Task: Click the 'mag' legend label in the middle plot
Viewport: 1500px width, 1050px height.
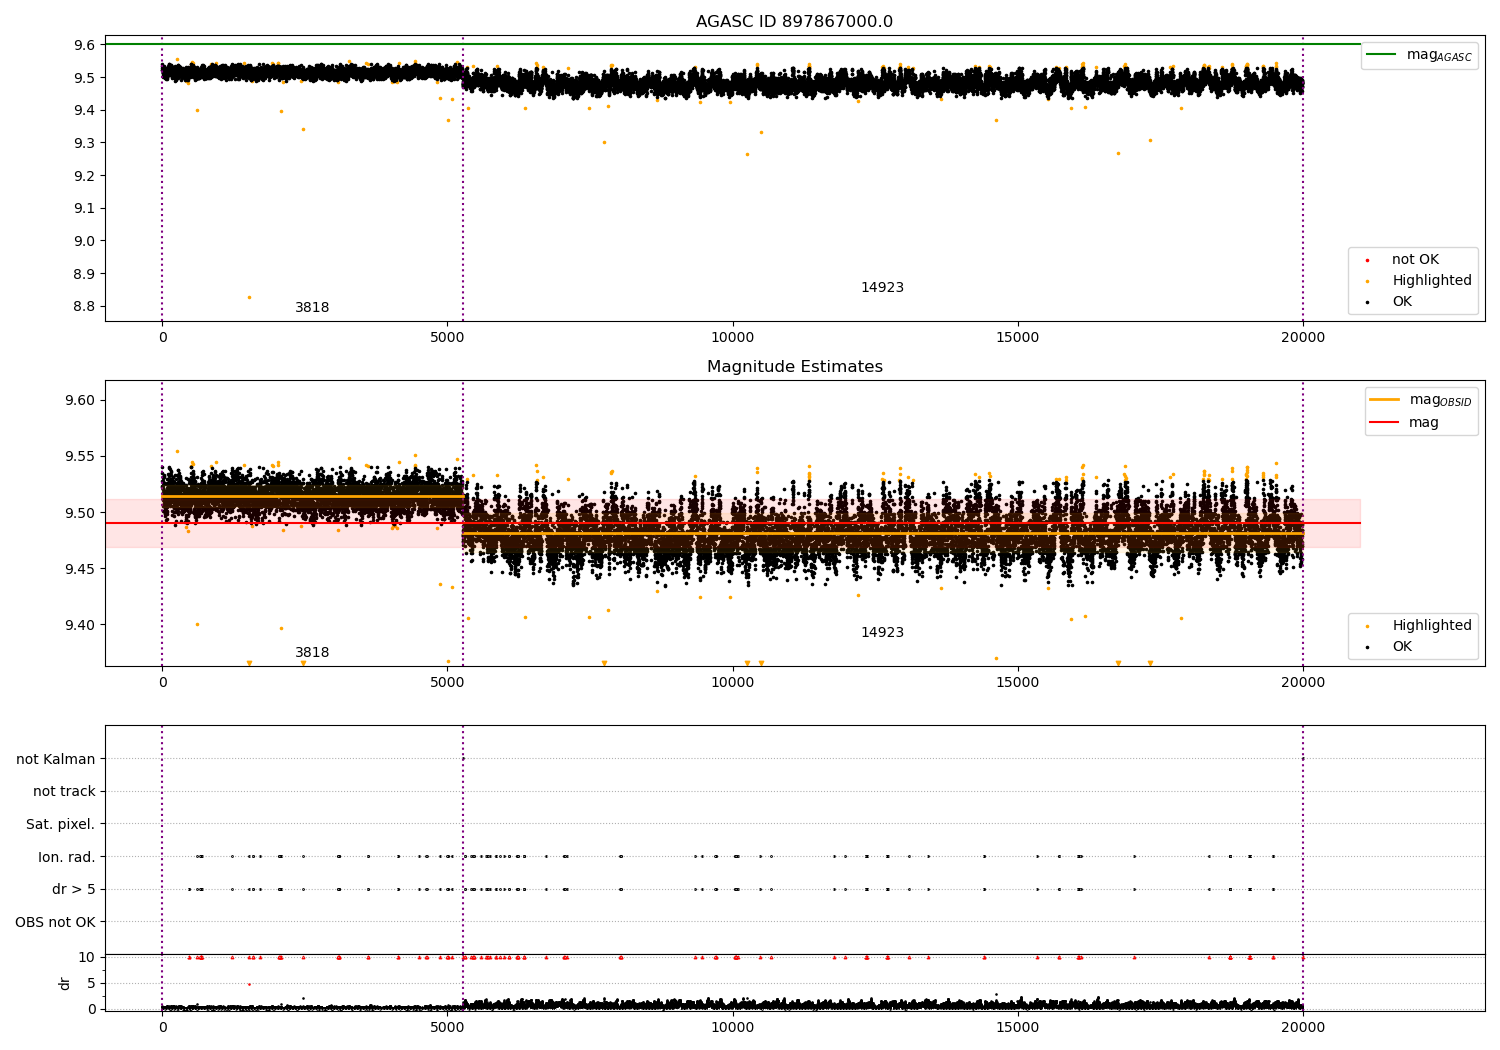Action: click(1424, 423)
